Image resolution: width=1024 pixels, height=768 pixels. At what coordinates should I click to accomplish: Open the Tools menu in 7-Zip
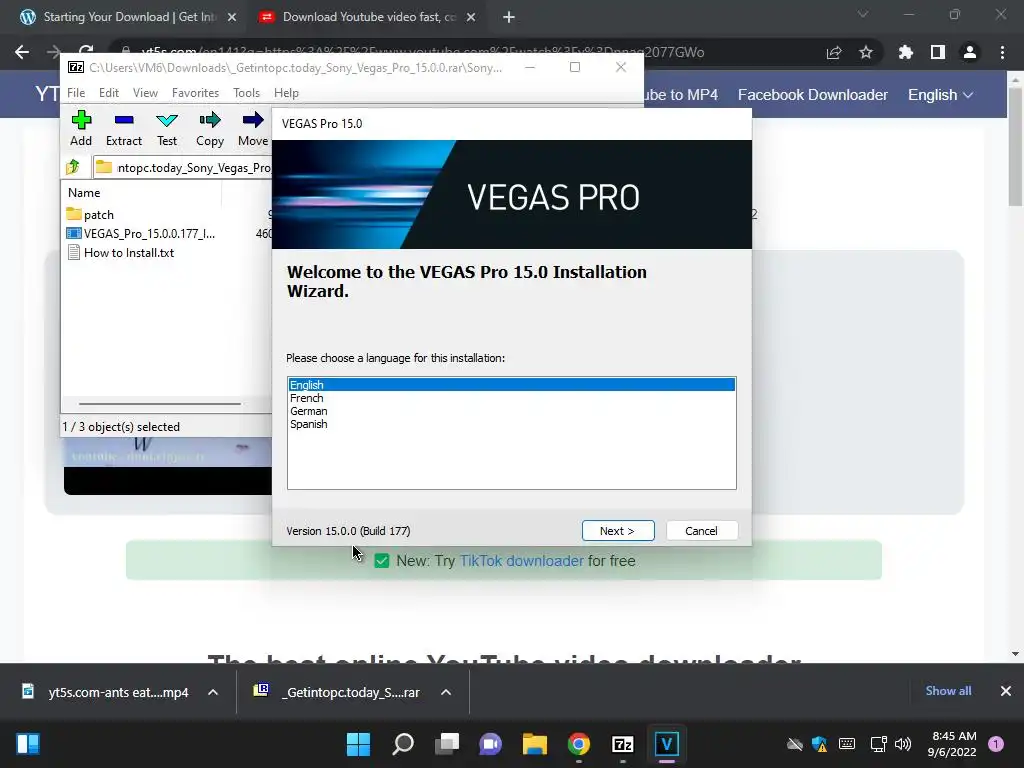pyautogui.click(x=246, y=93)
